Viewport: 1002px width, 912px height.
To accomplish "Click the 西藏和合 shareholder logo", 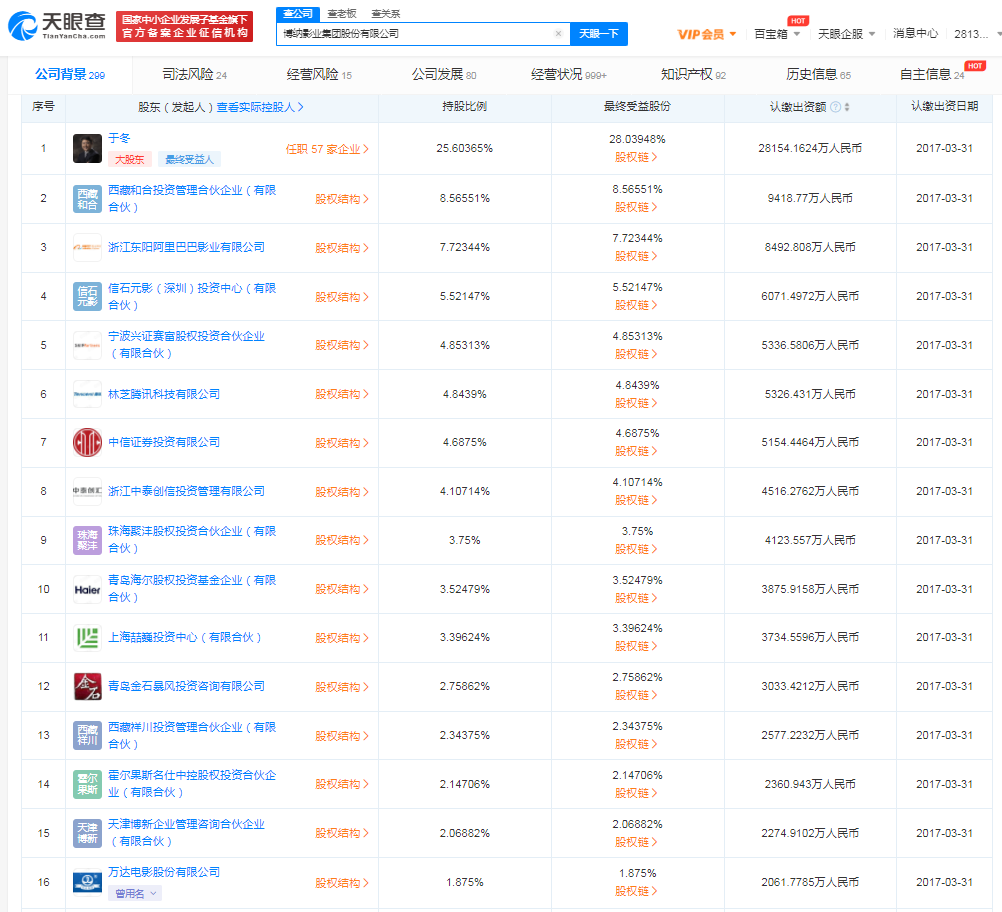I will [88, 199].
